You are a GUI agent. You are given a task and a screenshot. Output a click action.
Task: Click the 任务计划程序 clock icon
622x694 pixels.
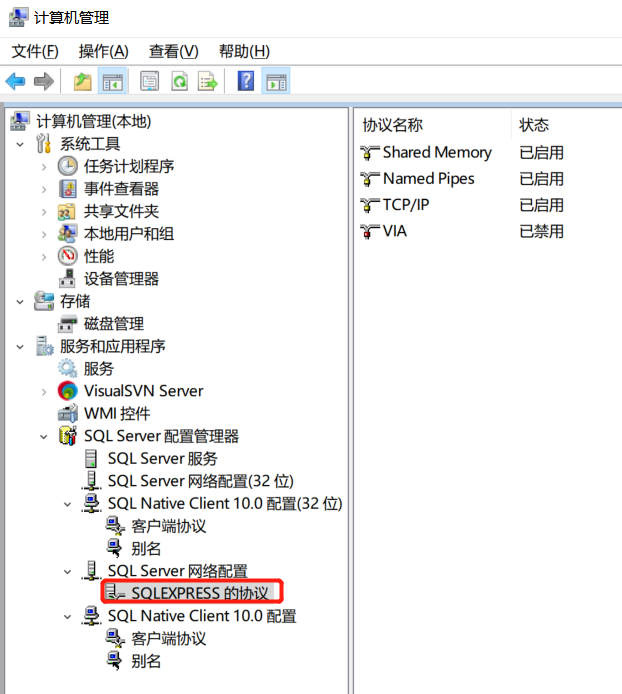(x=68, y=166)
